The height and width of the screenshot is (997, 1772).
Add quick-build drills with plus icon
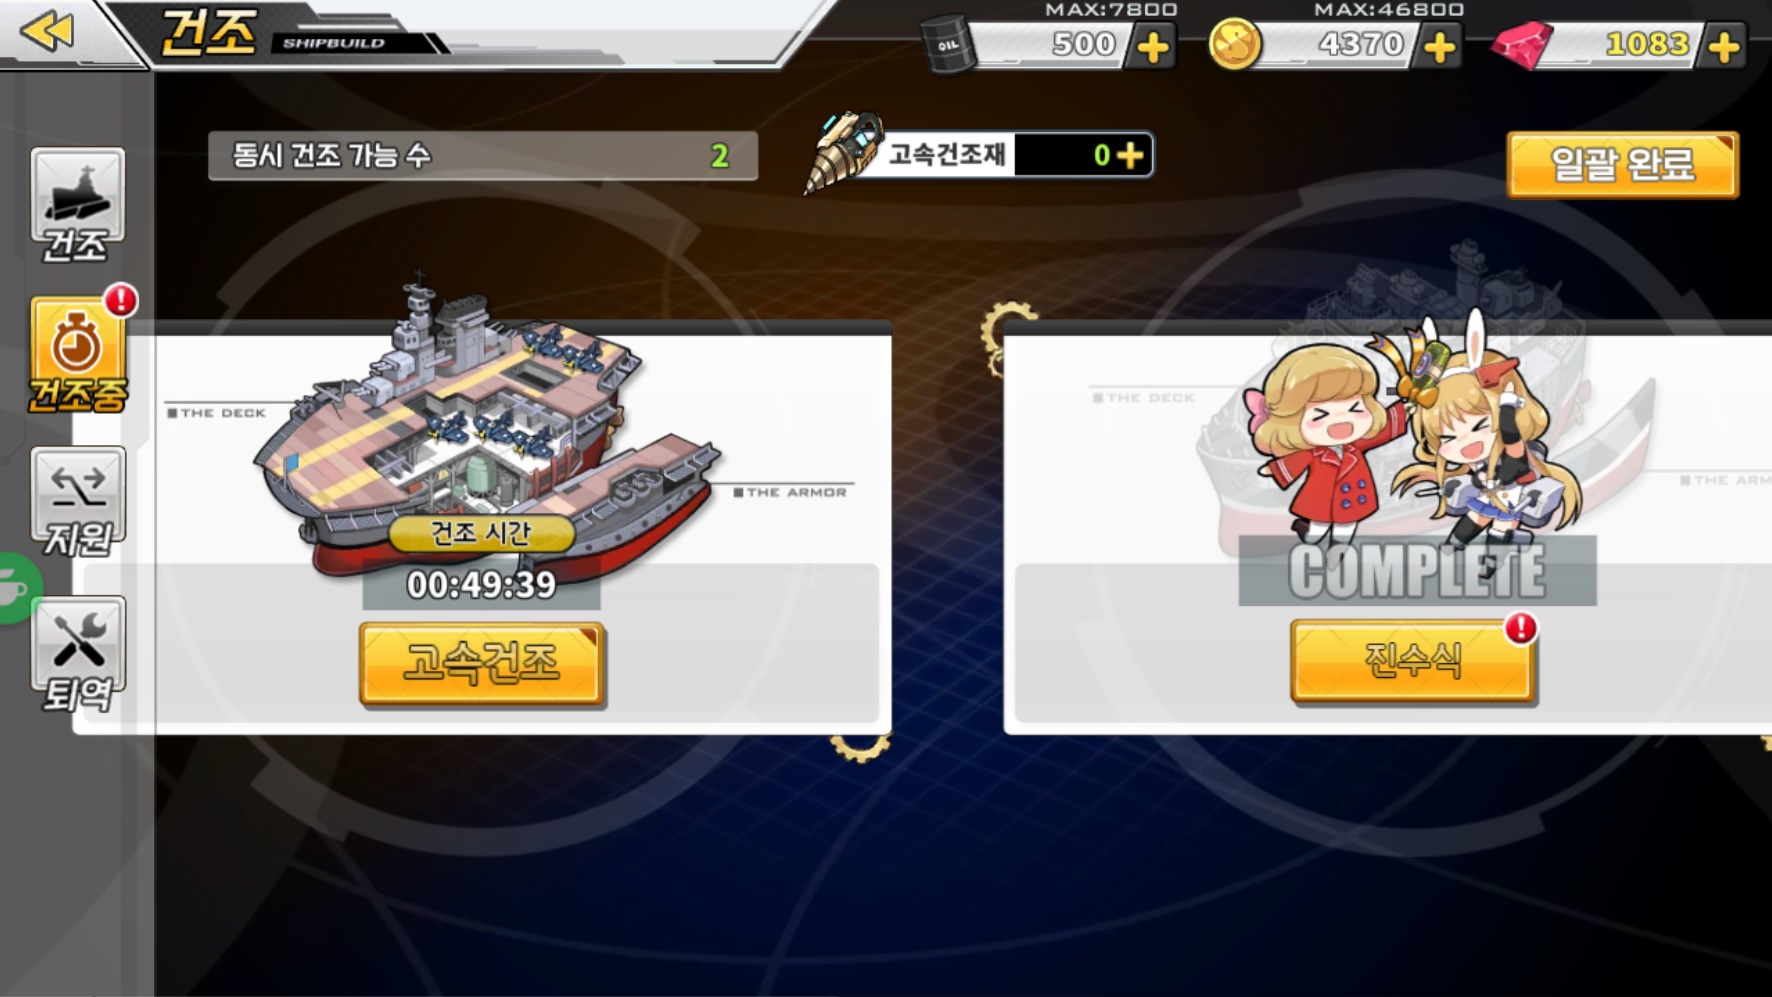[1130, 155]
